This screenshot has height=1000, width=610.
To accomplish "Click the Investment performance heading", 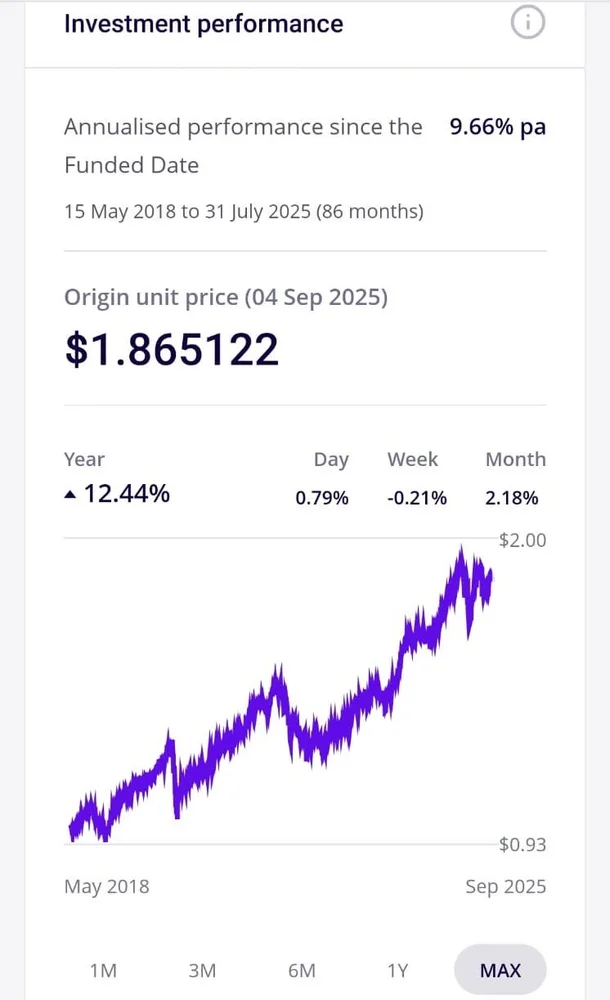I will pos(203,24).
